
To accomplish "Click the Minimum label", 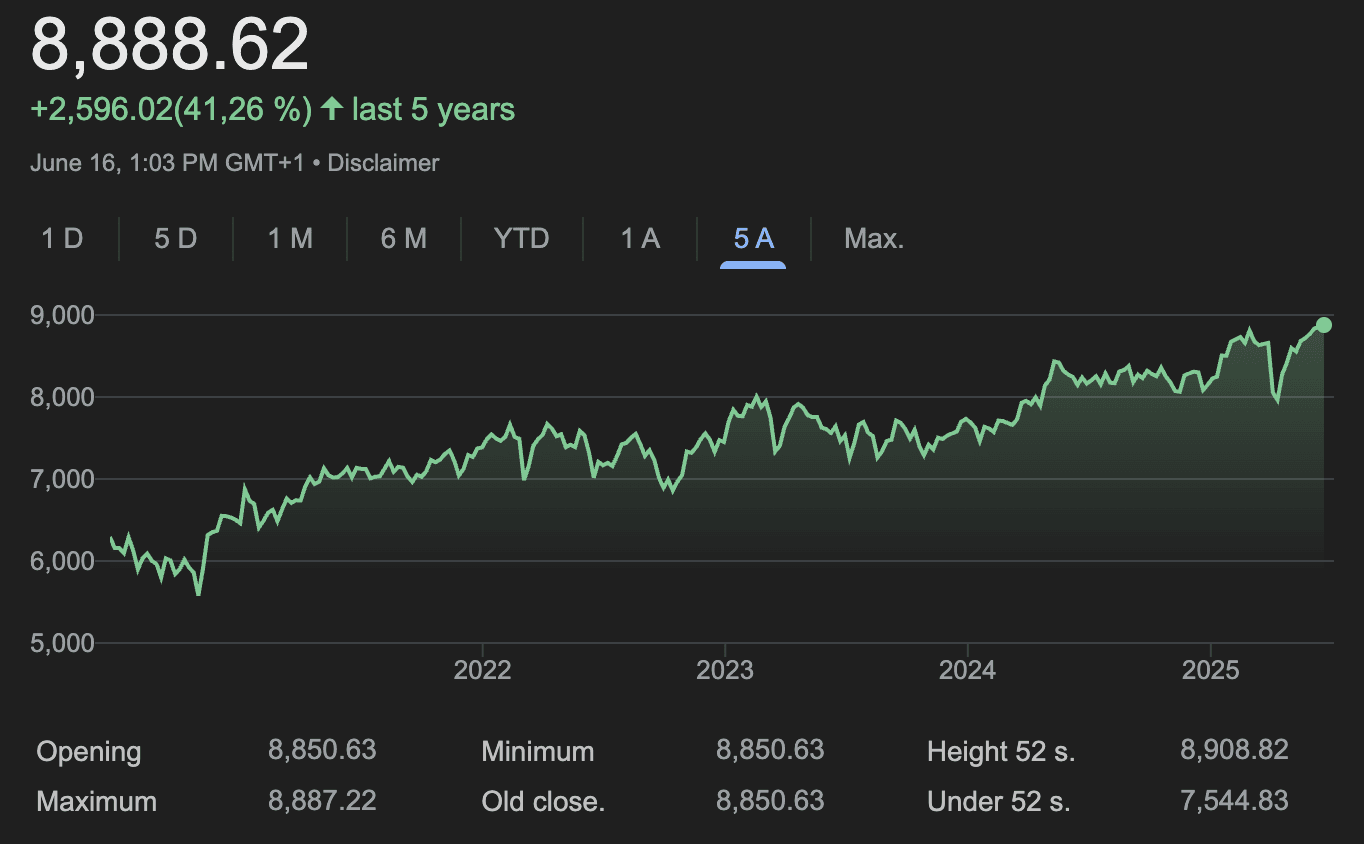I will pyautogui.click(x=538, y=752).
